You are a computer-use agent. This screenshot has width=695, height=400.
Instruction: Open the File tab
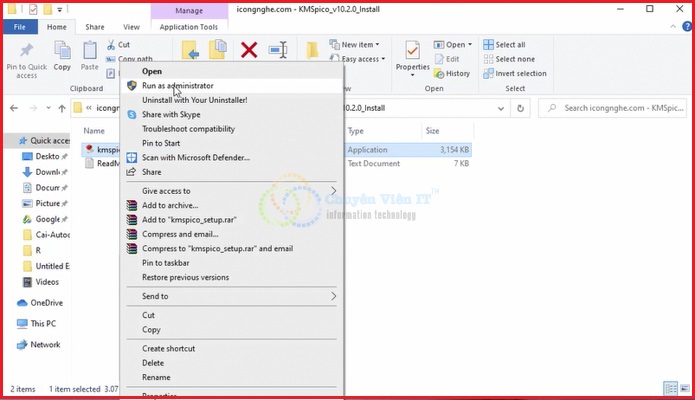(20, 27)
